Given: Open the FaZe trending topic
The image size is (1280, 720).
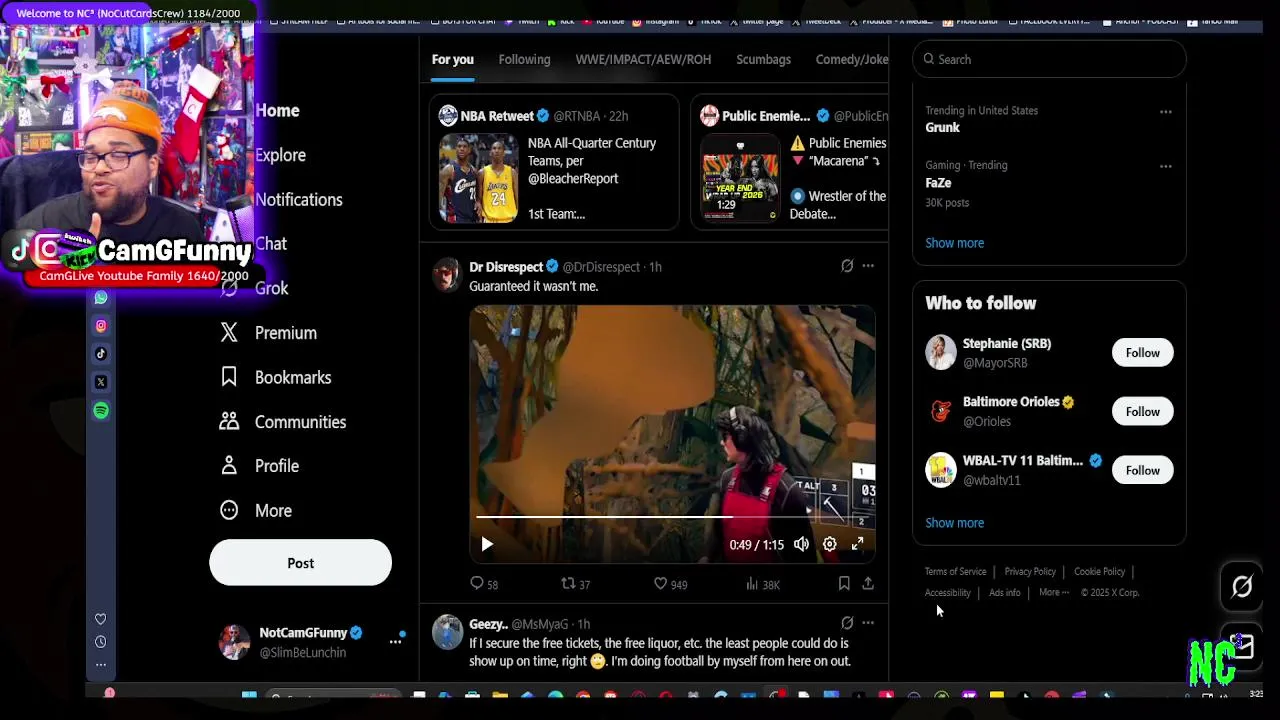Looking at the screenshot, I should (938, 183).
